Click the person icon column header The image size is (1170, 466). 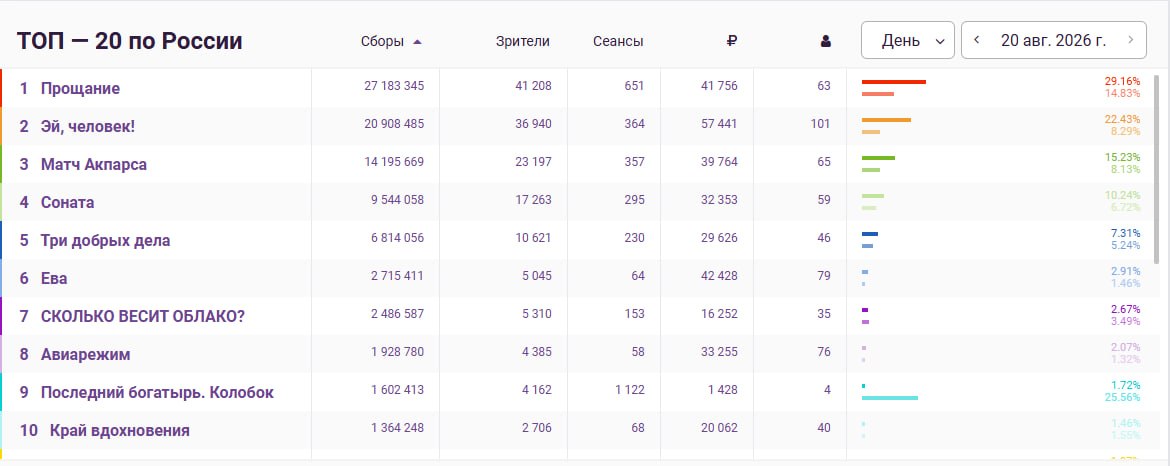[825, 42]
